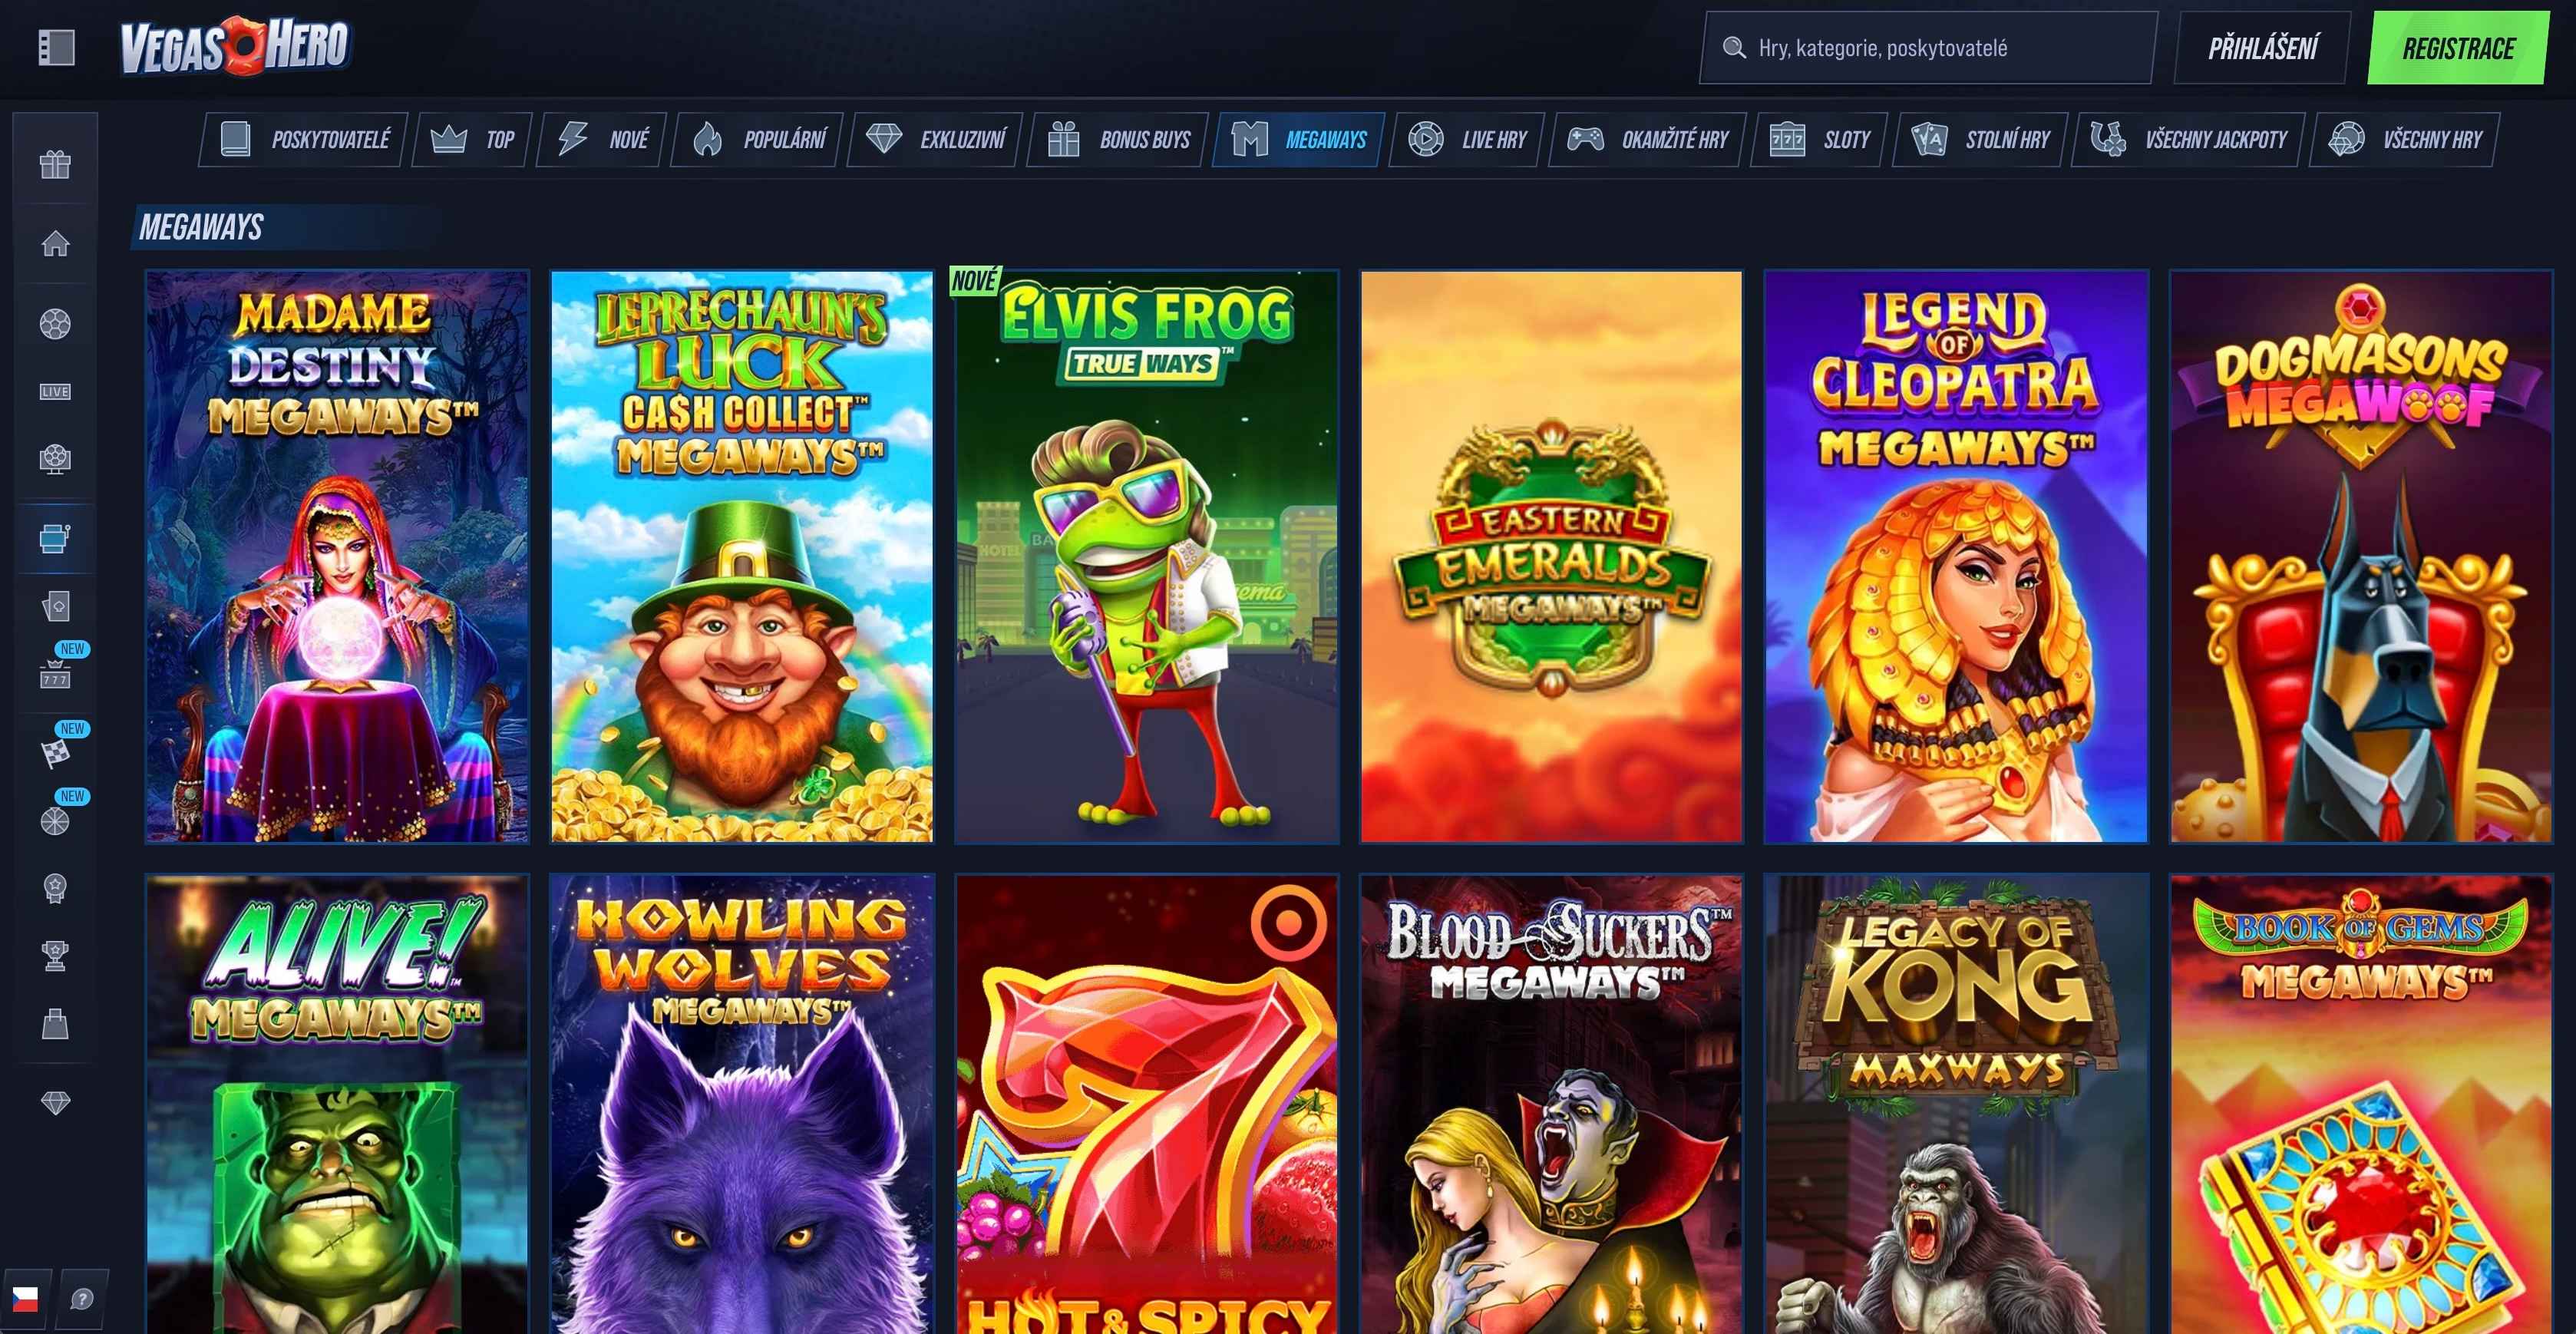Launch the Hot & Spicy game
The image size is (2576, 1334).
(1147, 1104)
